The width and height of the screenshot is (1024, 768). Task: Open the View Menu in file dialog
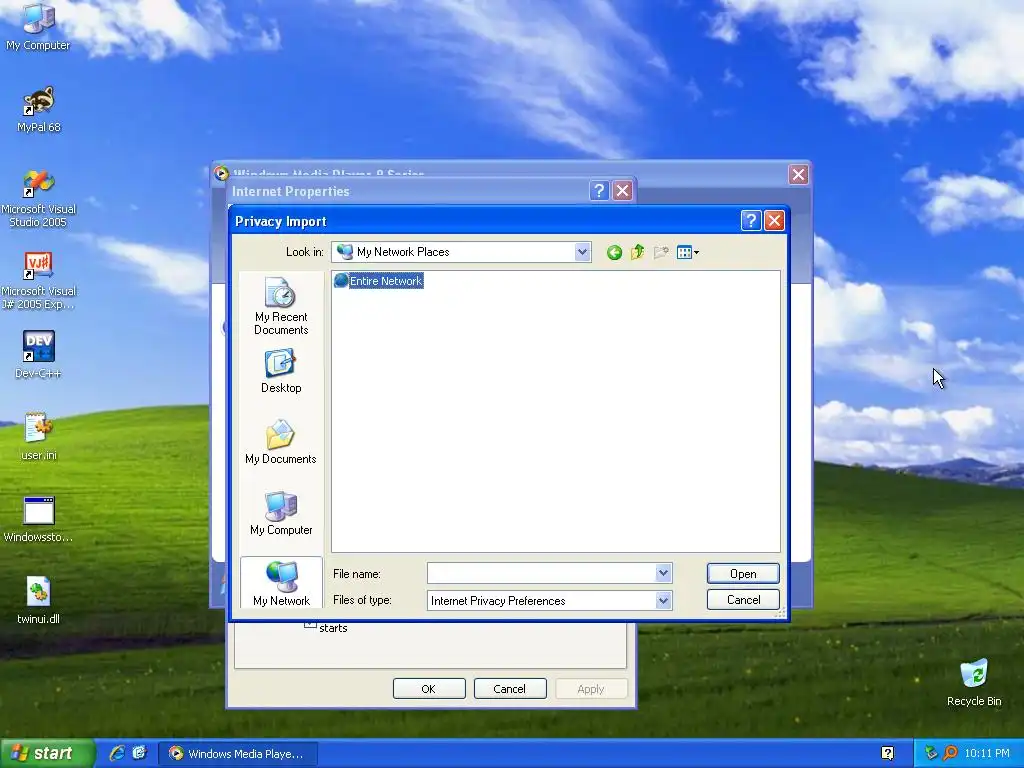688,252
